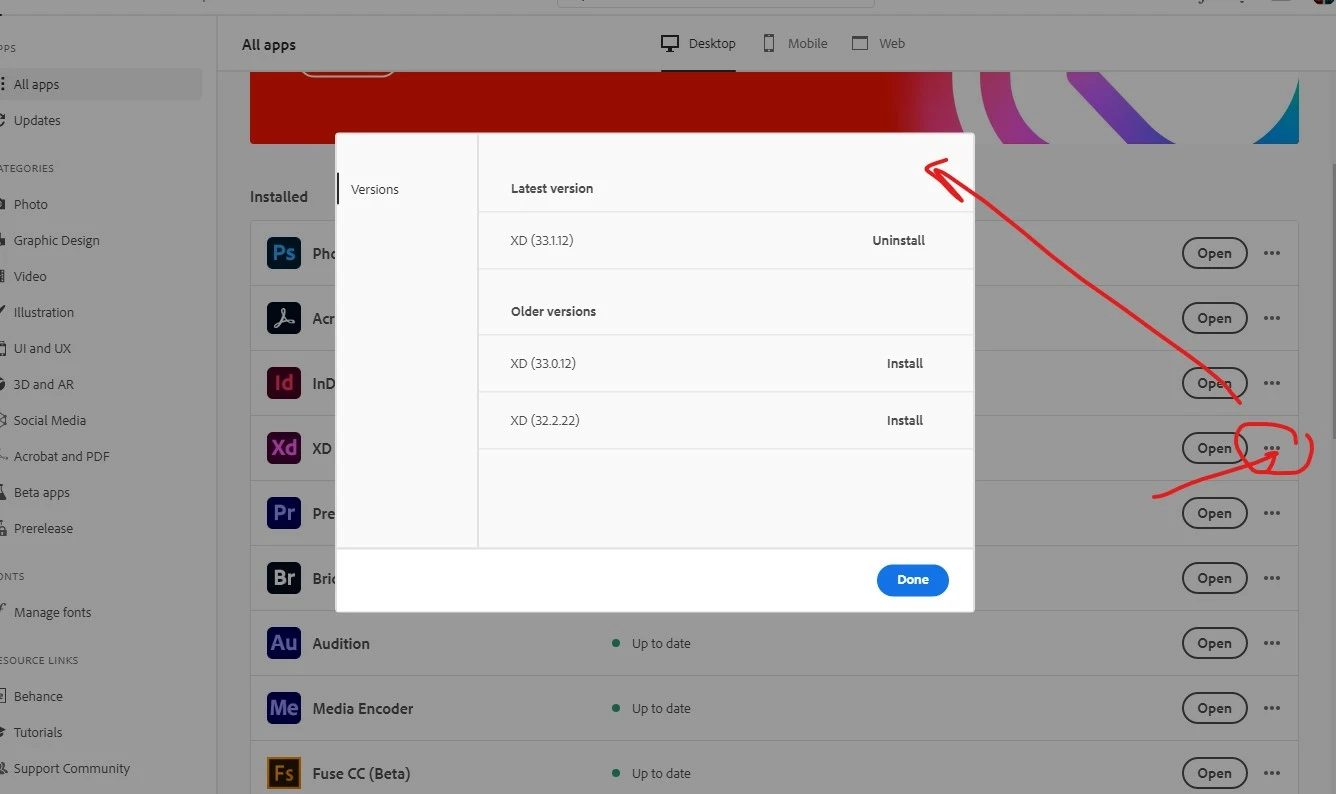Open XD with its Open button

1214,448
